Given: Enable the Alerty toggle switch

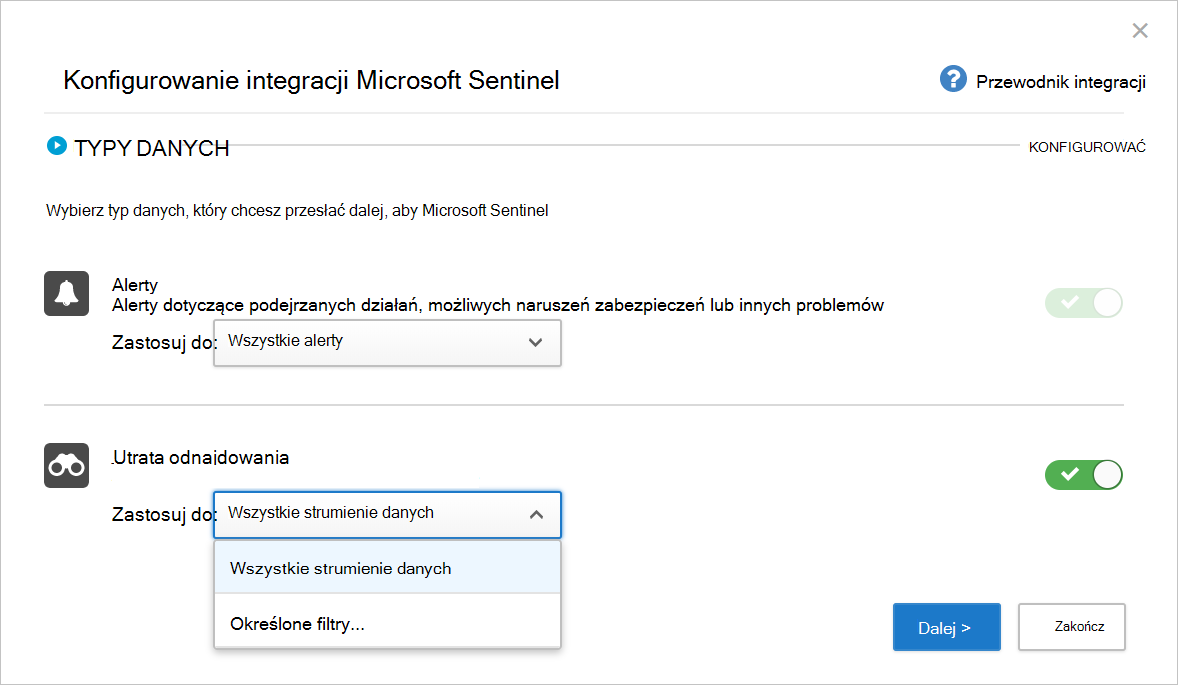Looking at the screenshot, I should (1083, 302).
